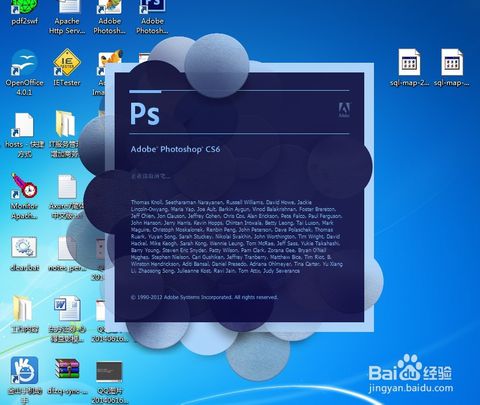Click Adobe Photoshop shortcut with blue Ps icon
The width and height of the screenshot is (480, 405).
coord(152,17)
